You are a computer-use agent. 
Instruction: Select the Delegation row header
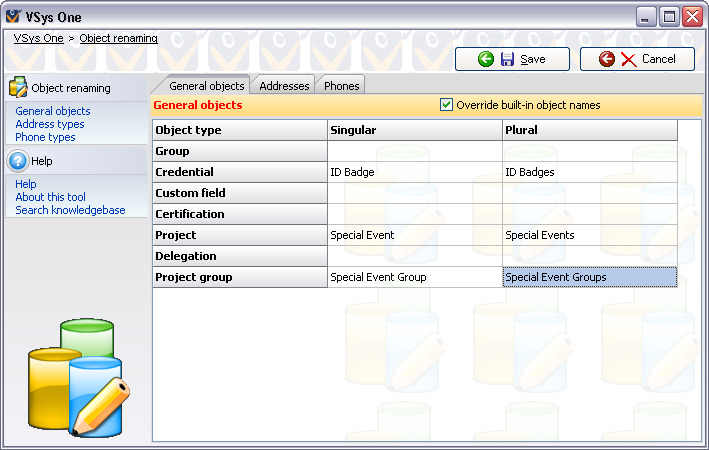[240, 256]
